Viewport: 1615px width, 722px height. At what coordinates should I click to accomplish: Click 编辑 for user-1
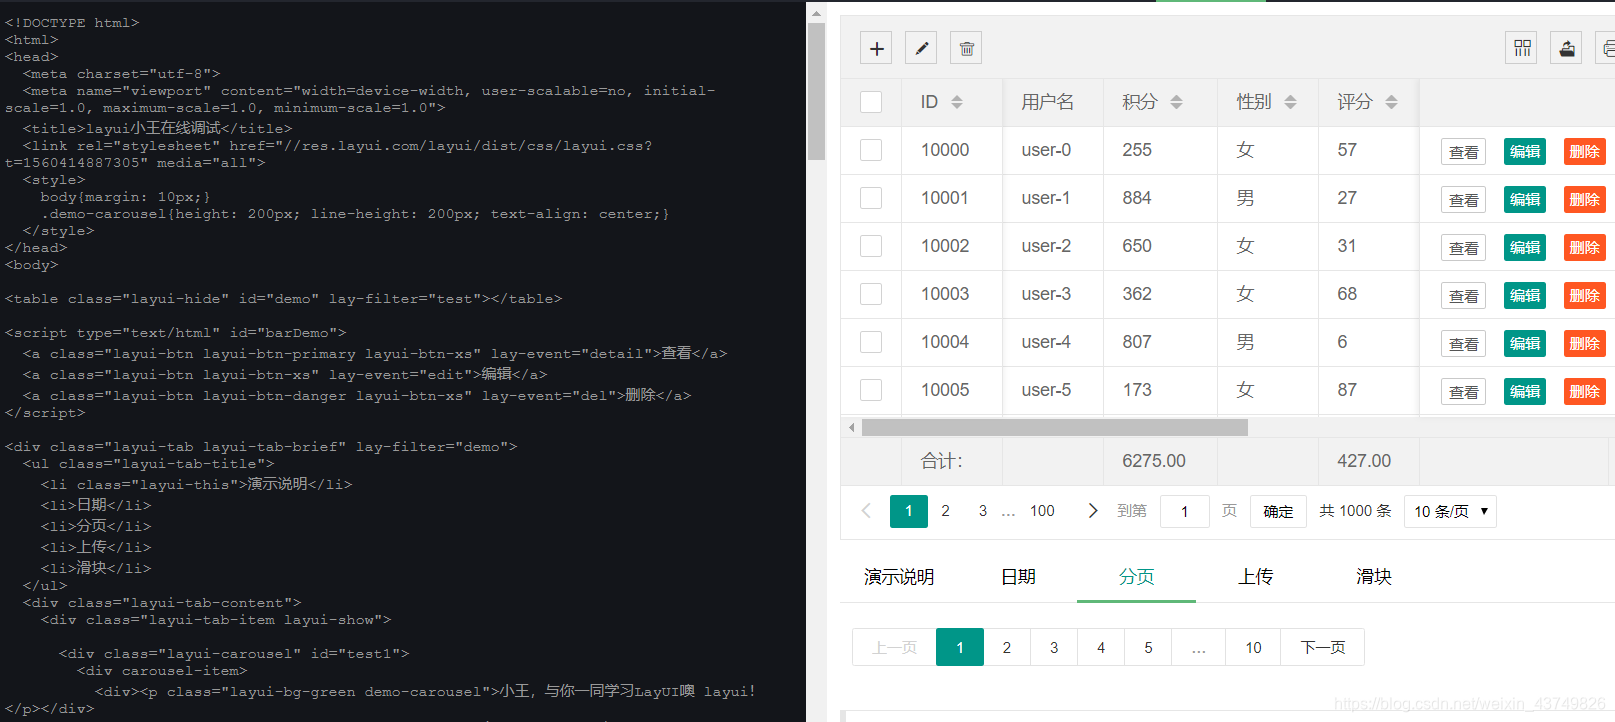point(1525,200)
